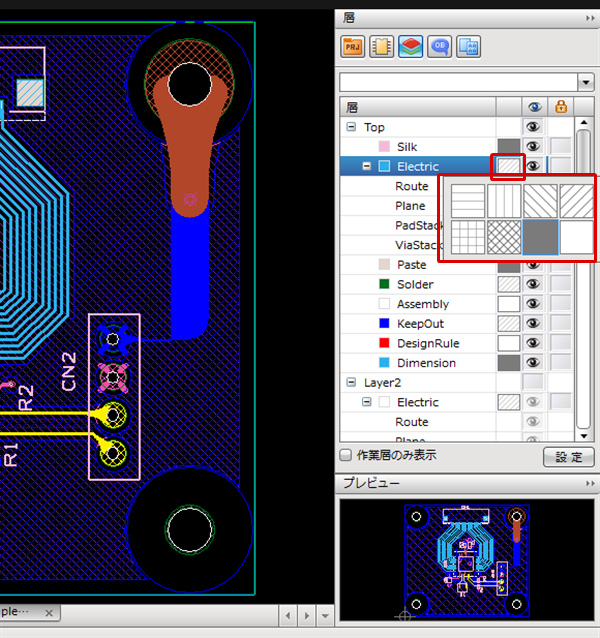This screenshot has width=600, height=638.
Task: Change the Dimension layer color swatch
Action: point(384,363)
